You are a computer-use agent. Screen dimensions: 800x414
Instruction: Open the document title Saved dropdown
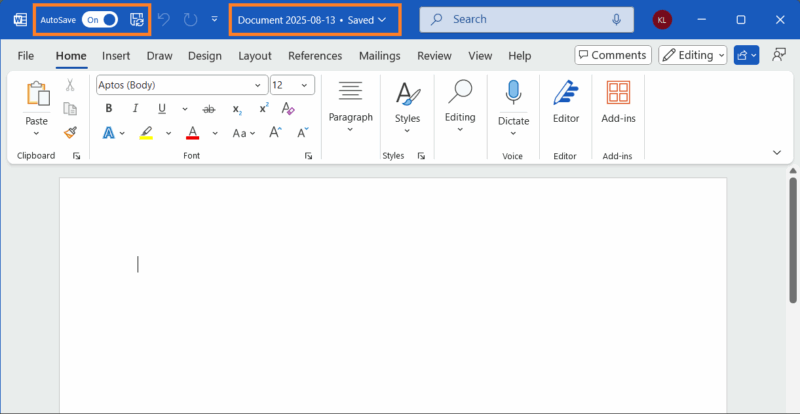tap(312, 20)
